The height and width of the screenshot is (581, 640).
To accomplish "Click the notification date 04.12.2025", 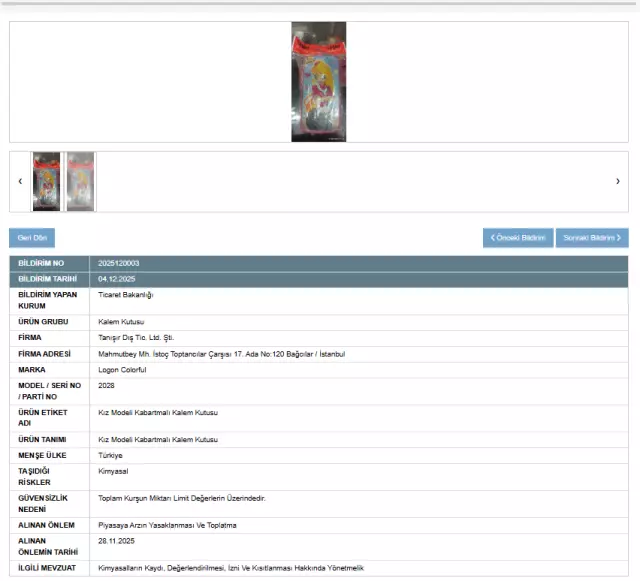I will [x=116, y=279].
